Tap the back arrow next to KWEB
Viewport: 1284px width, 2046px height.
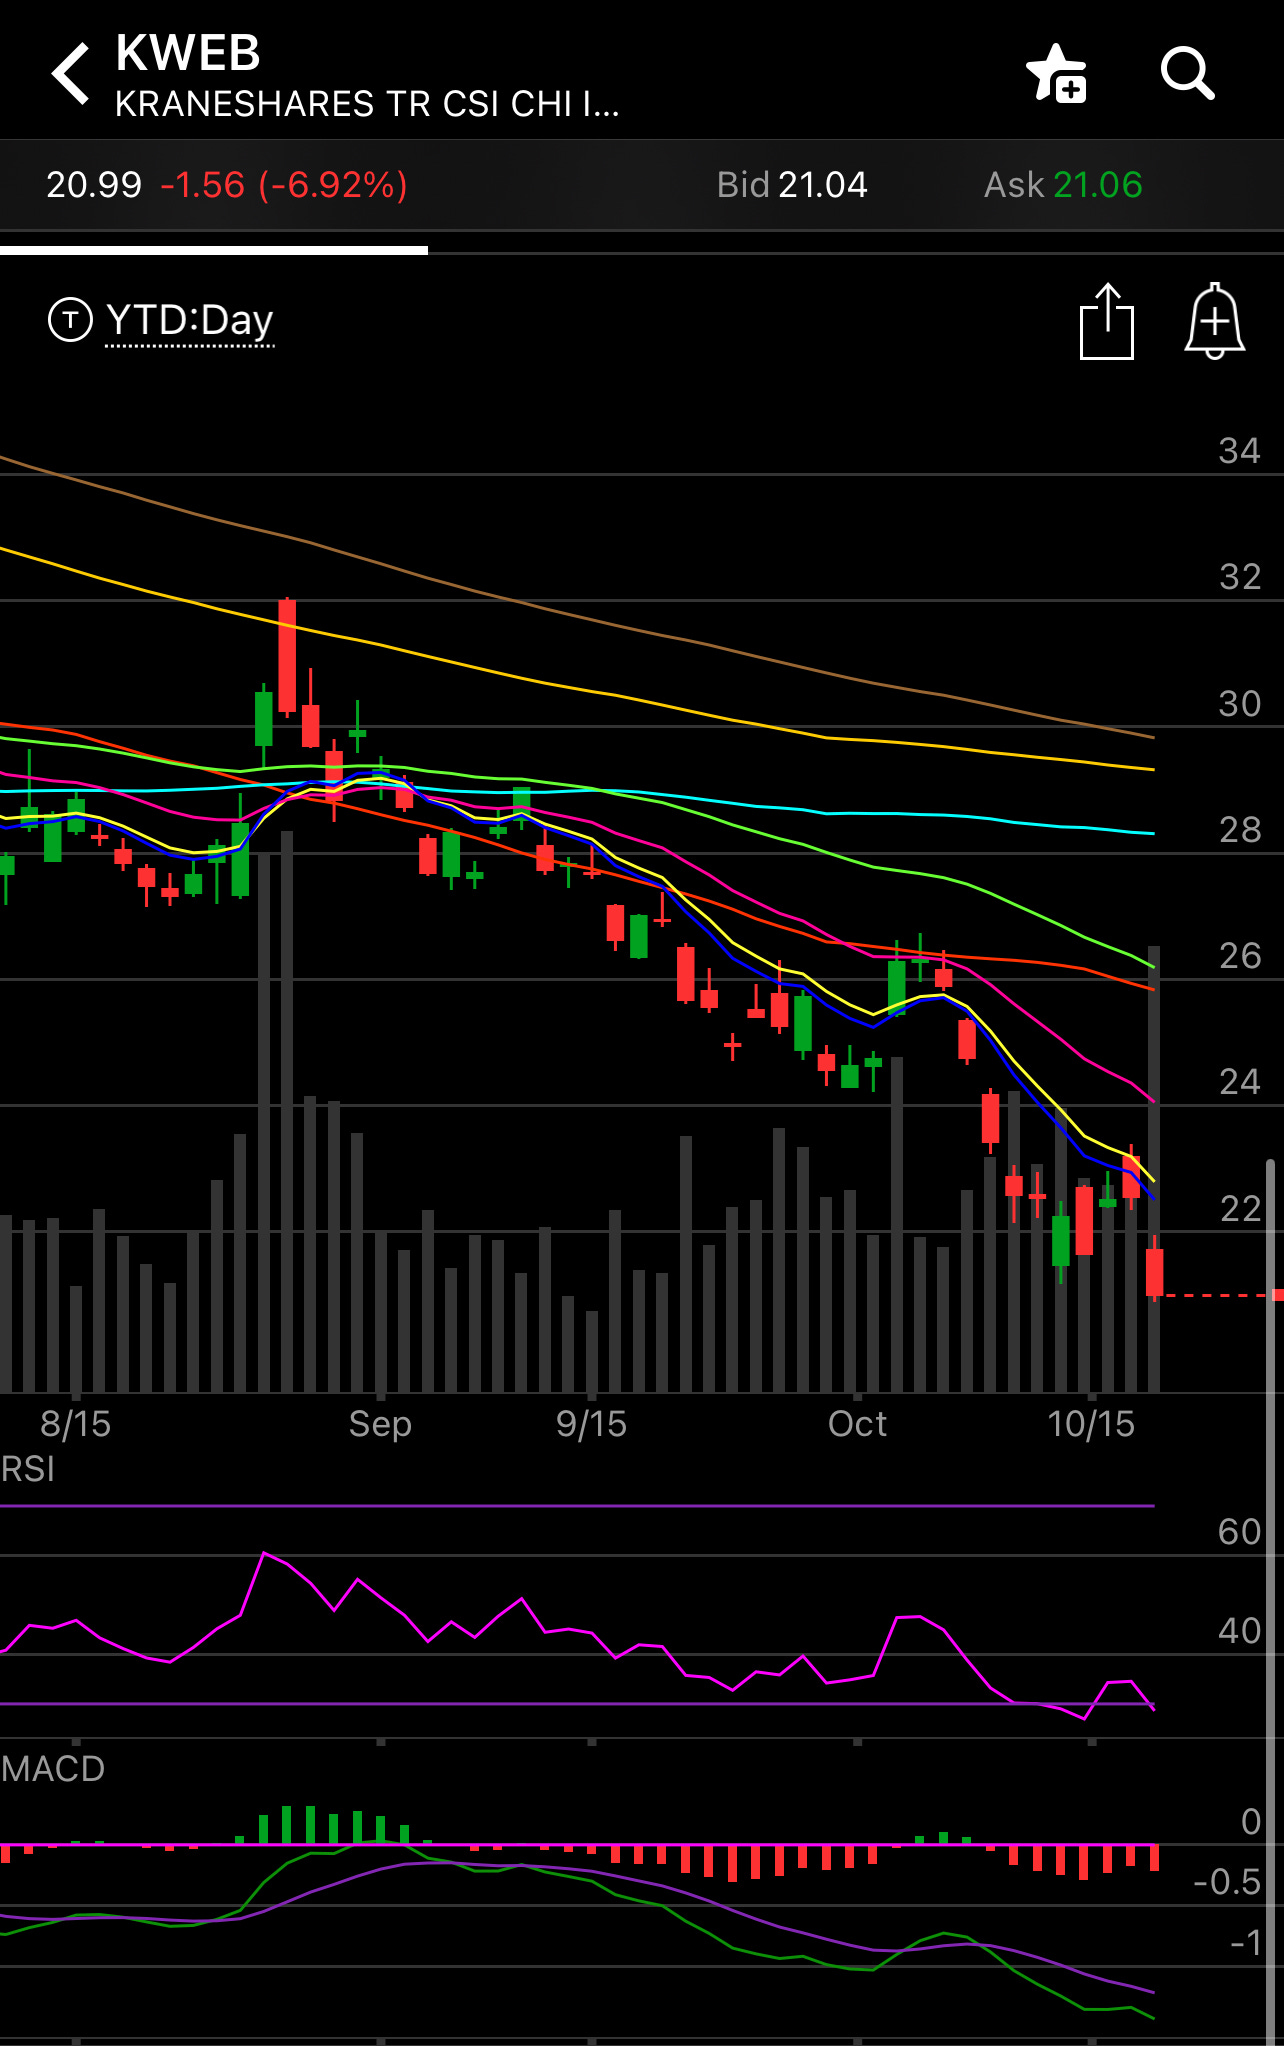70,73
